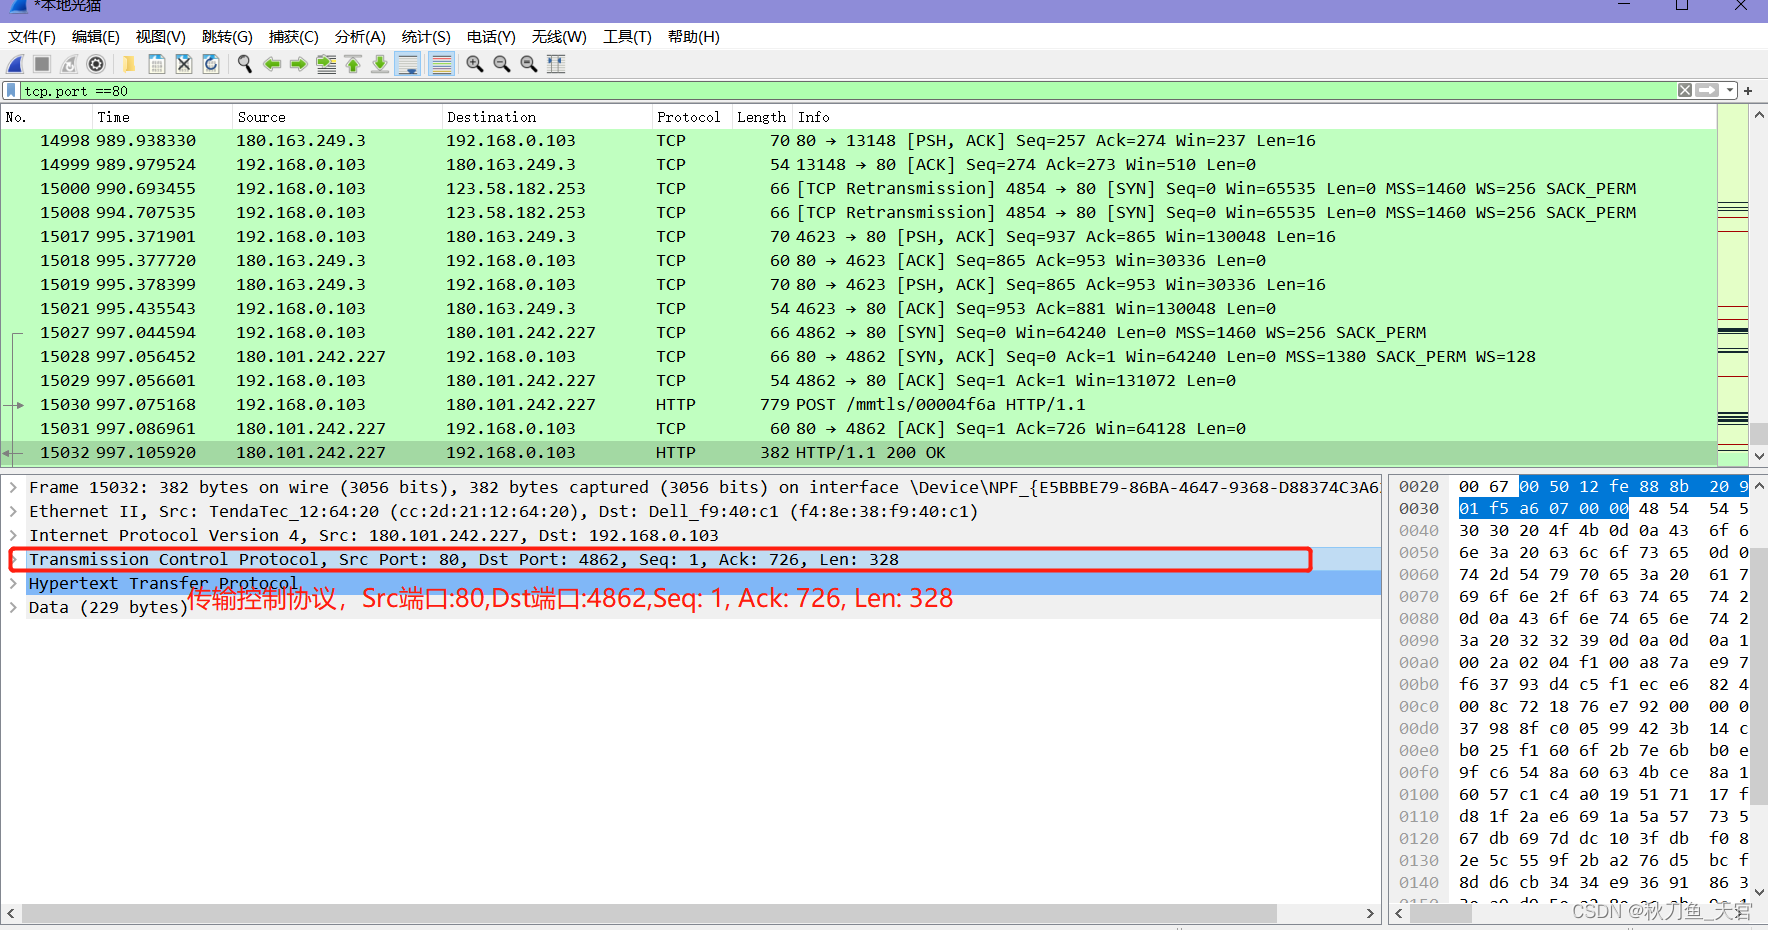This screenshot has height=930, width=1768.
Task: Select packet 15028 SYN, ACK row
Action: (858, 357)
